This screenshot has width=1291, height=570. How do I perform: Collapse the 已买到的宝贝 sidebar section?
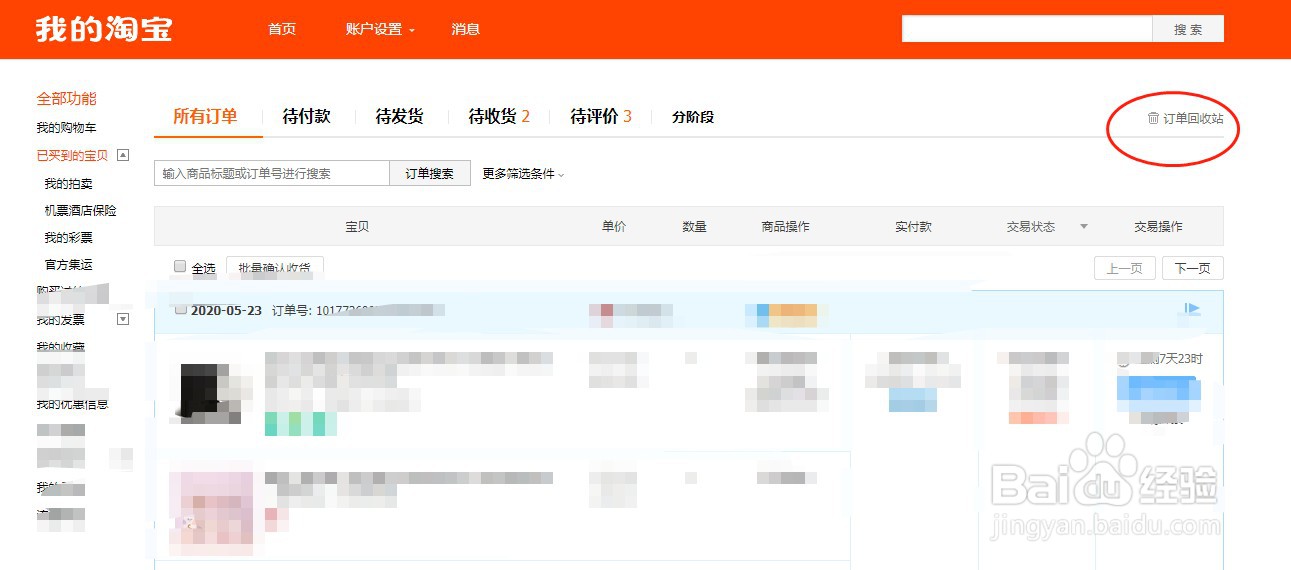click(x=123, y=154)
